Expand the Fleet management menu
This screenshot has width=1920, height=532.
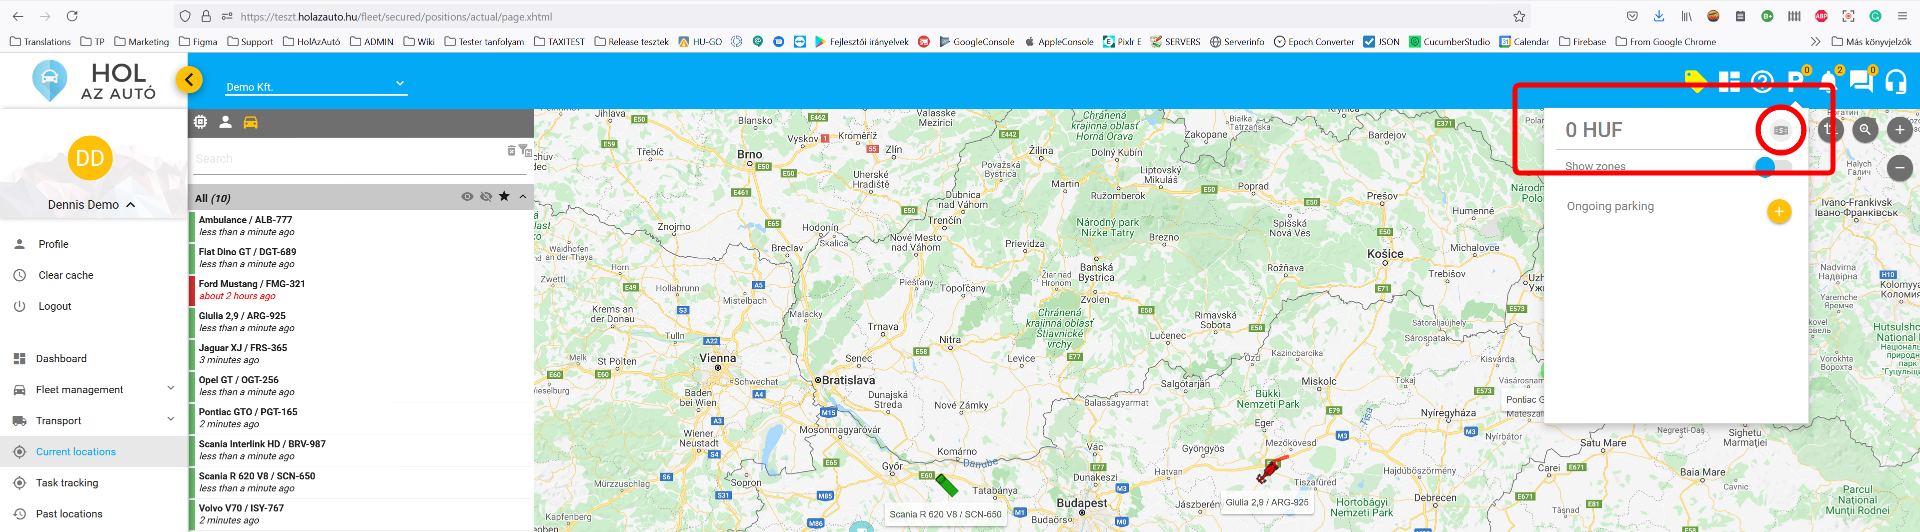[x=92, y=390]
